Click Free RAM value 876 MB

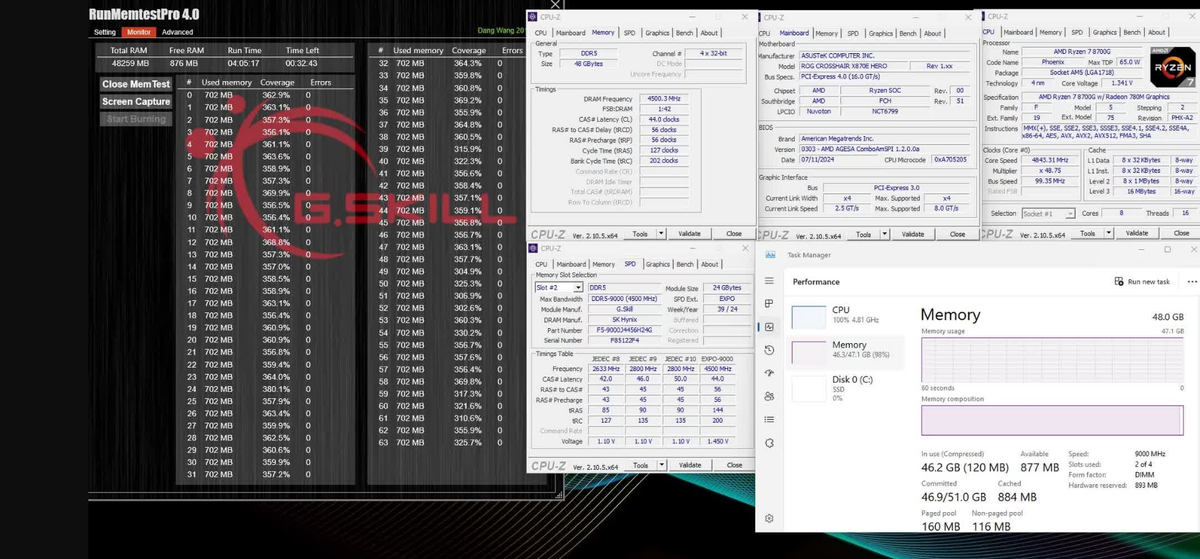(x=184, y=63)
